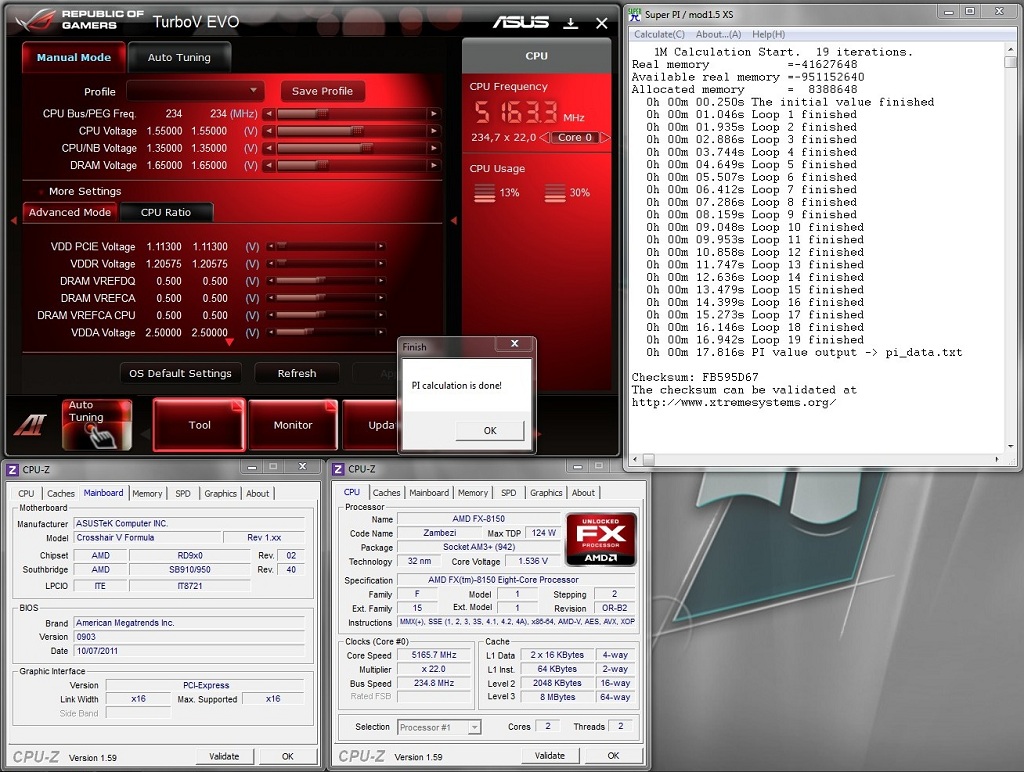Click the 'AMD FX-8150' name field in CPU-Z
This screenshot has width=1024, height=772.
pos(478,519)
